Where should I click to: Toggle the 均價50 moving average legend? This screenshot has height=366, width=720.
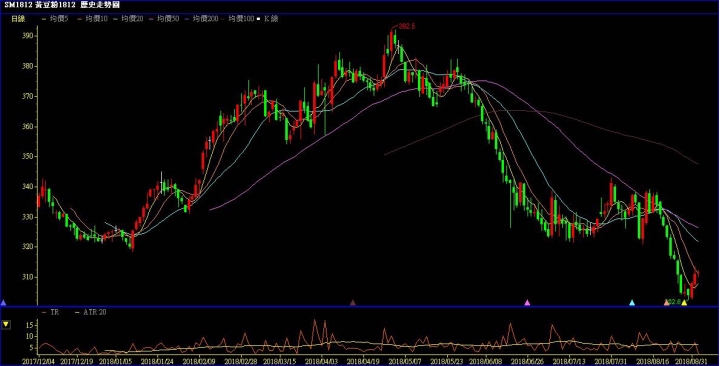(163, 19)
